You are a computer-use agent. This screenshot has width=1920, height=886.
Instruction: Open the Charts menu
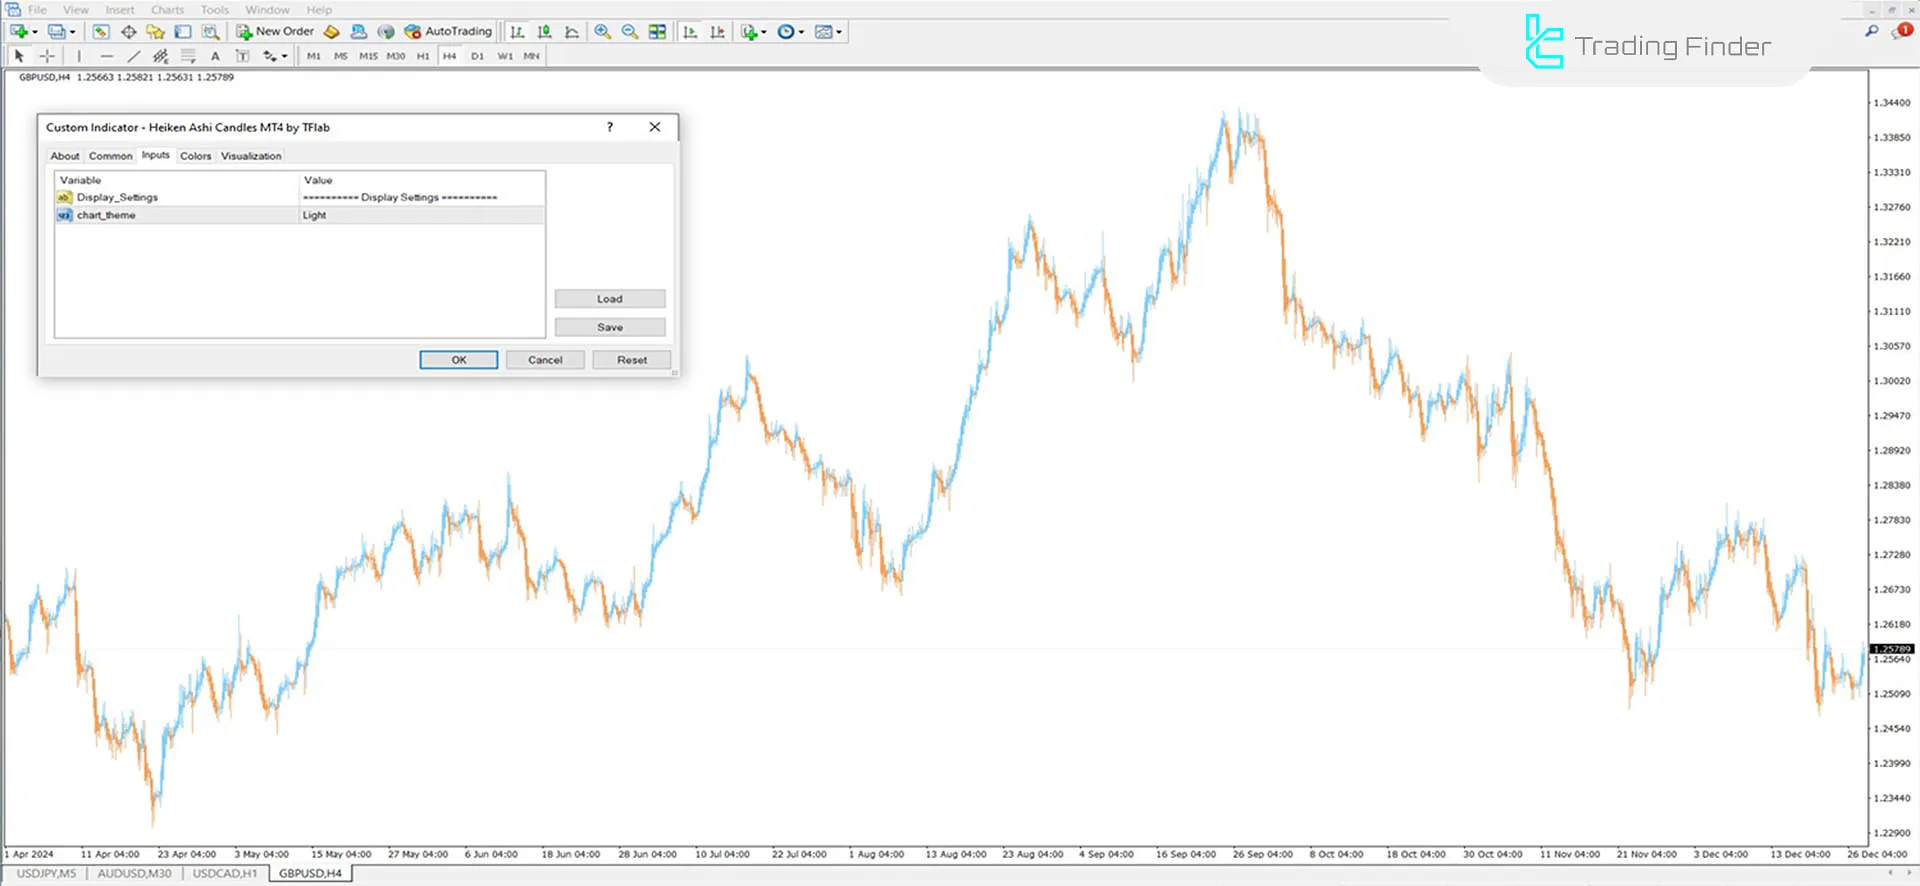(167, 10)
